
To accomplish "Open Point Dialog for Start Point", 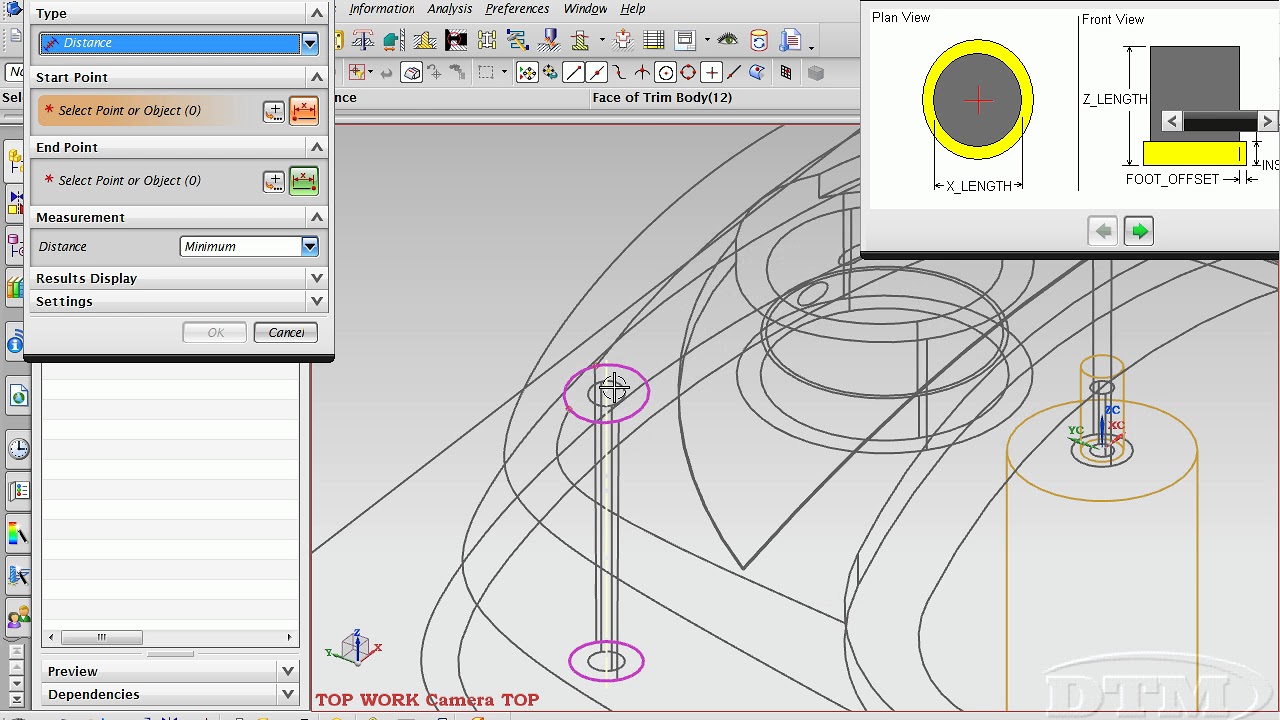I will click(x=274, y=111).
